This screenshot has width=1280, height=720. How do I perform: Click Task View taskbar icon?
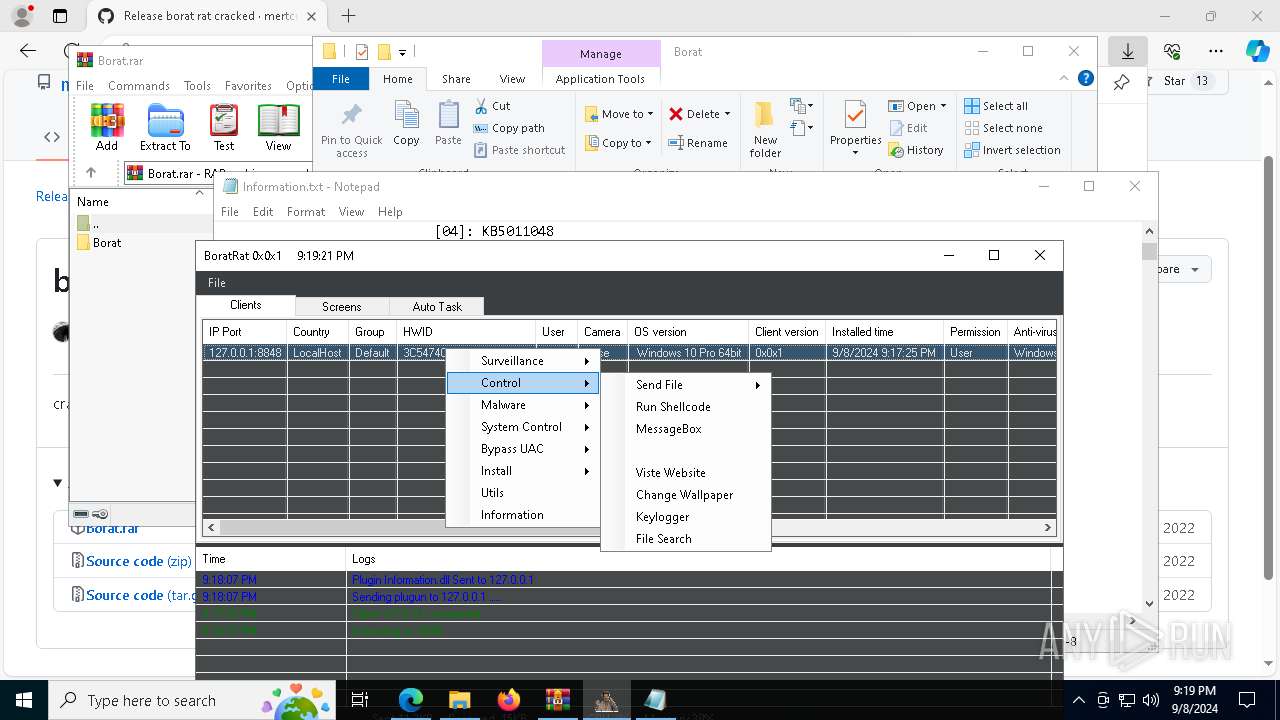tap(360, 700)
